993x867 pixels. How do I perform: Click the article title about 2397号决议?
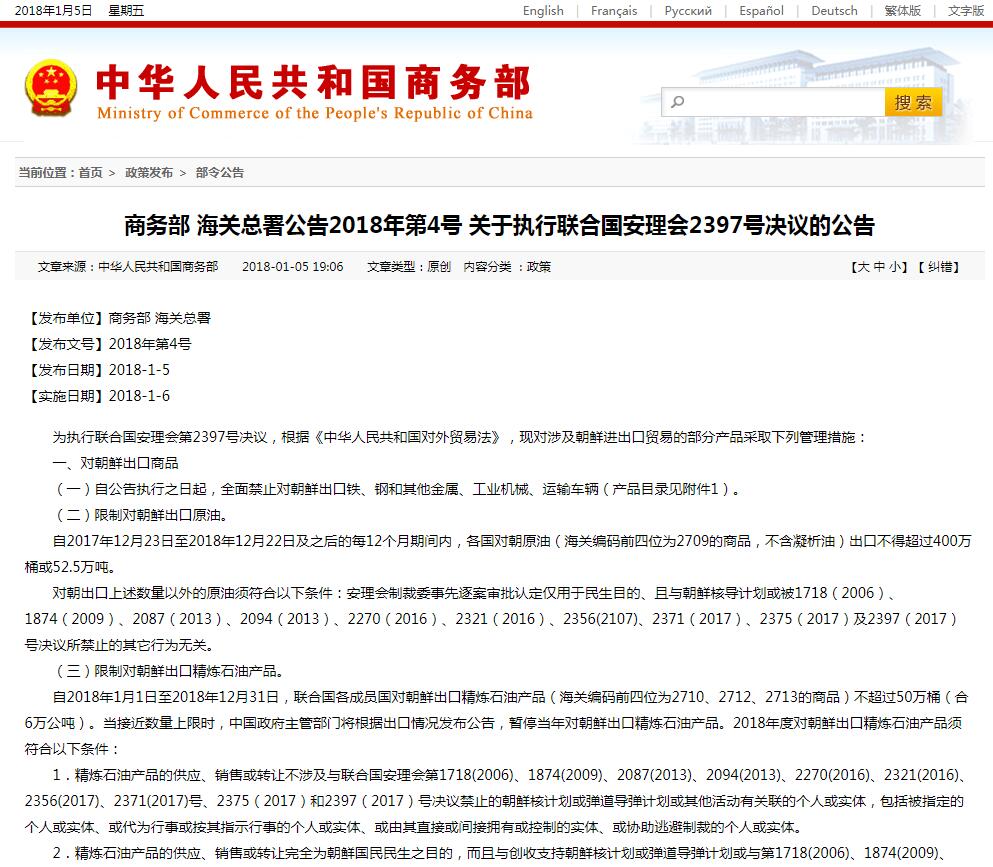pyautogui.click(x=499, y=225)
